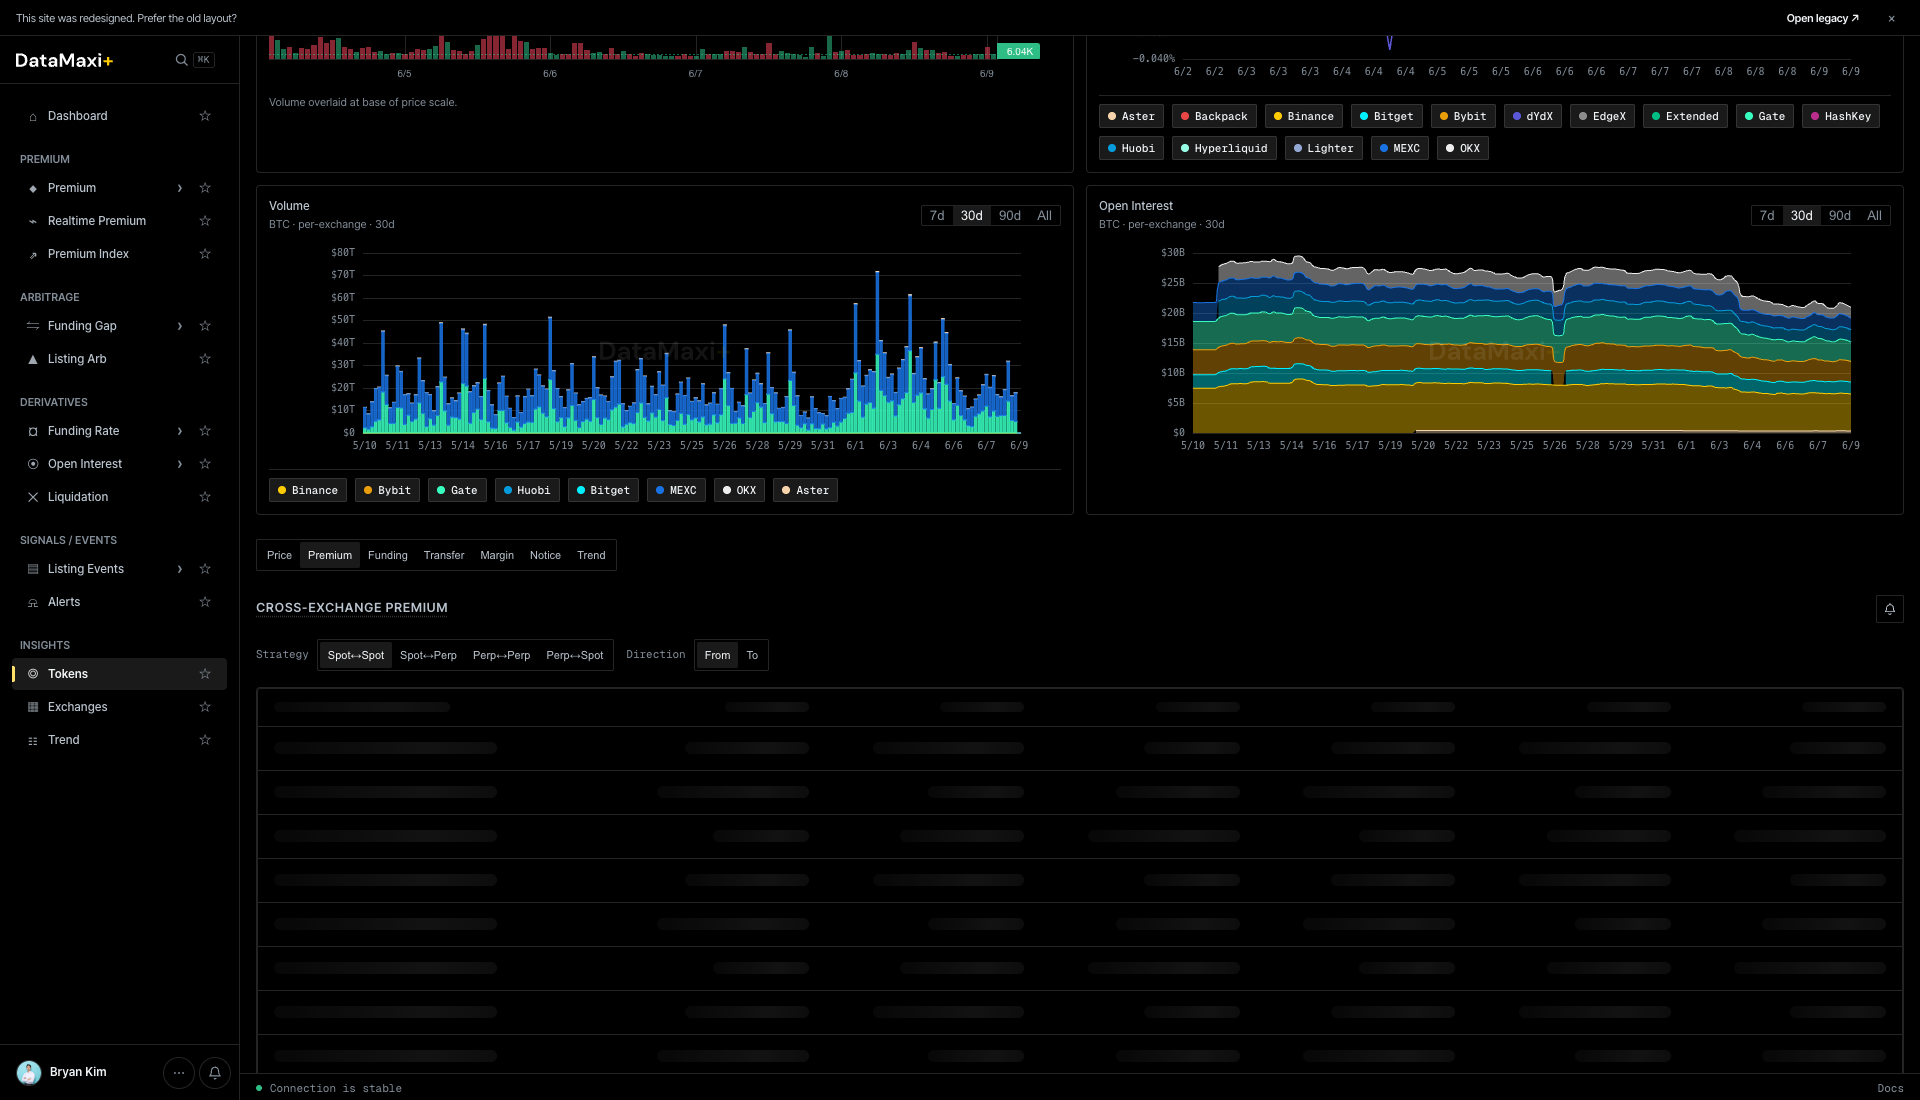Click the Alerts bell icon in sidebar

[x=33, y=603]
